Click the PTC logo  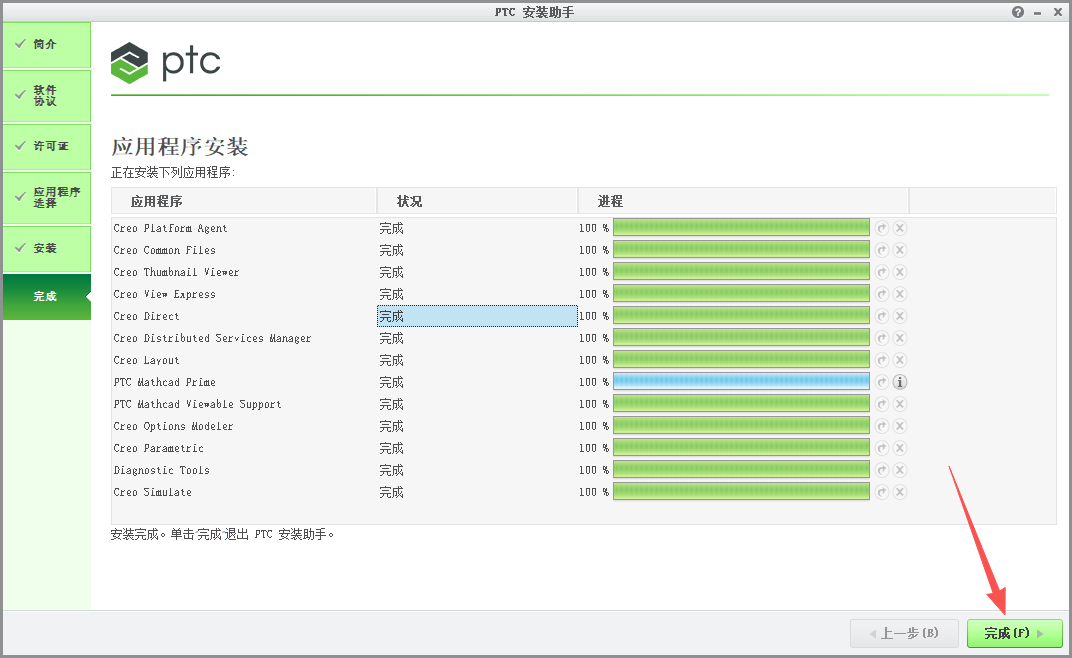[x=162, y=62]
